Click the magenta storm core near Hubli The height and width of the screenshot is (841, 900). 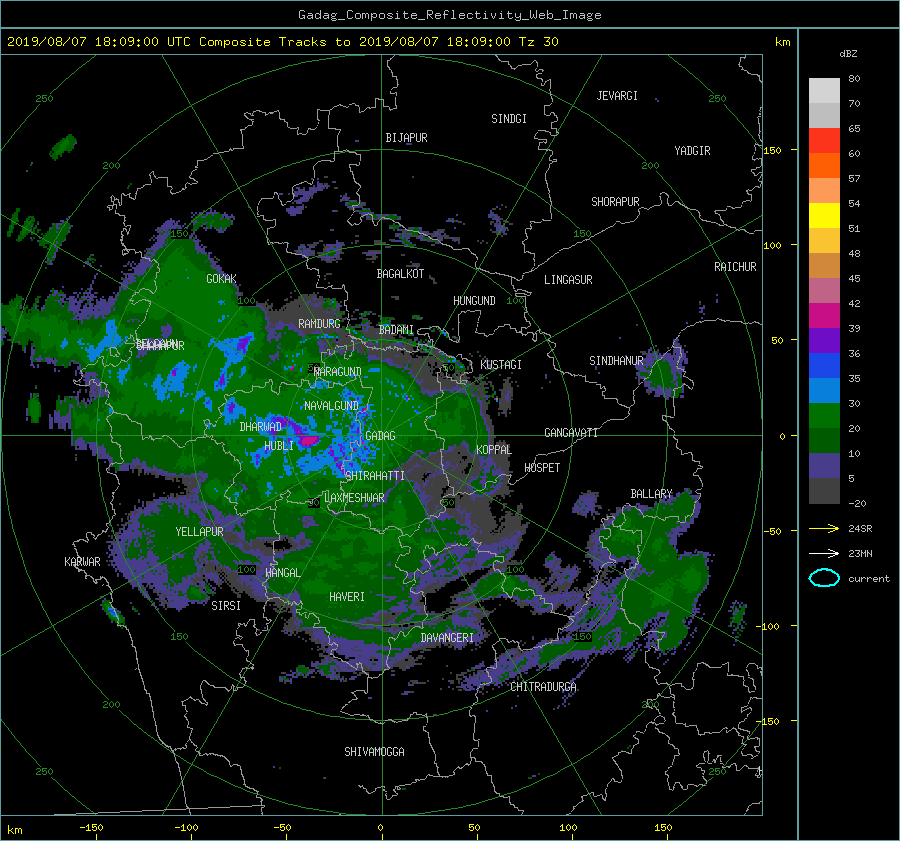[x=309, y=440]
